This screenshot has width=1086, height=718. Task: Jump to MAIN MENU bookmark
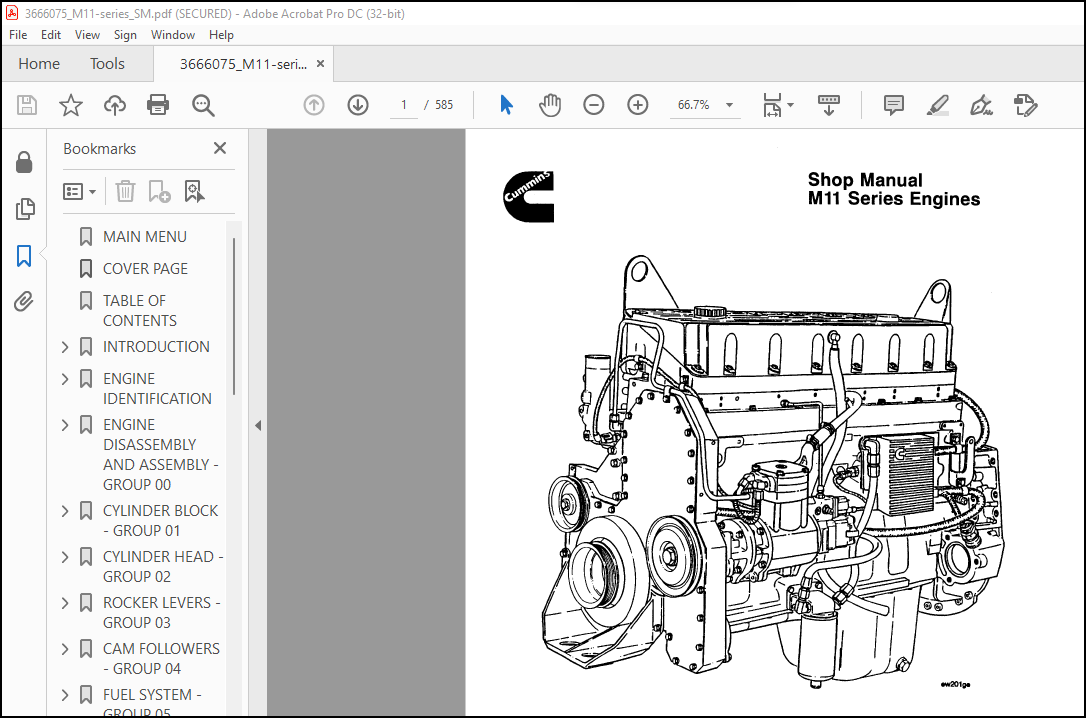[145, 237]
